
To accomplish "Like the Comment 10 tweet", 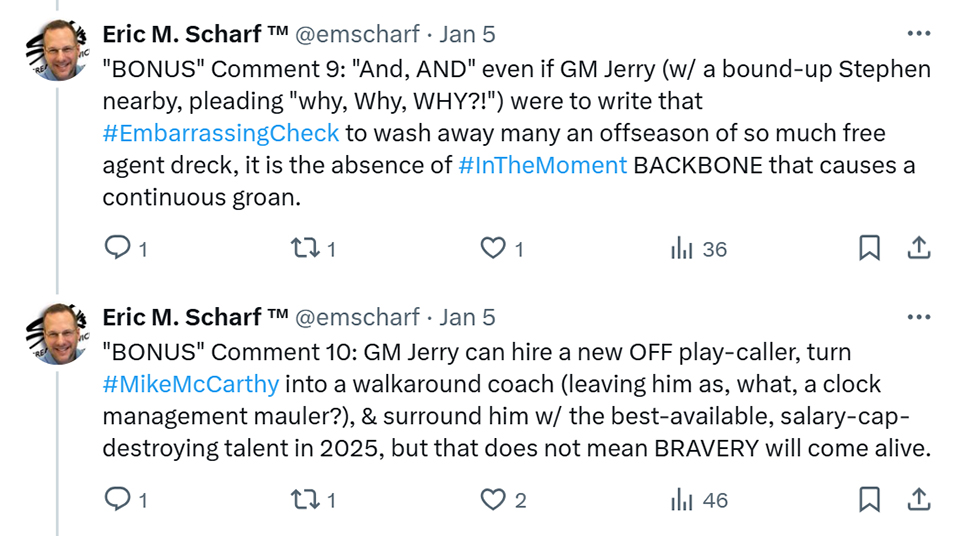I will point(503,499).
